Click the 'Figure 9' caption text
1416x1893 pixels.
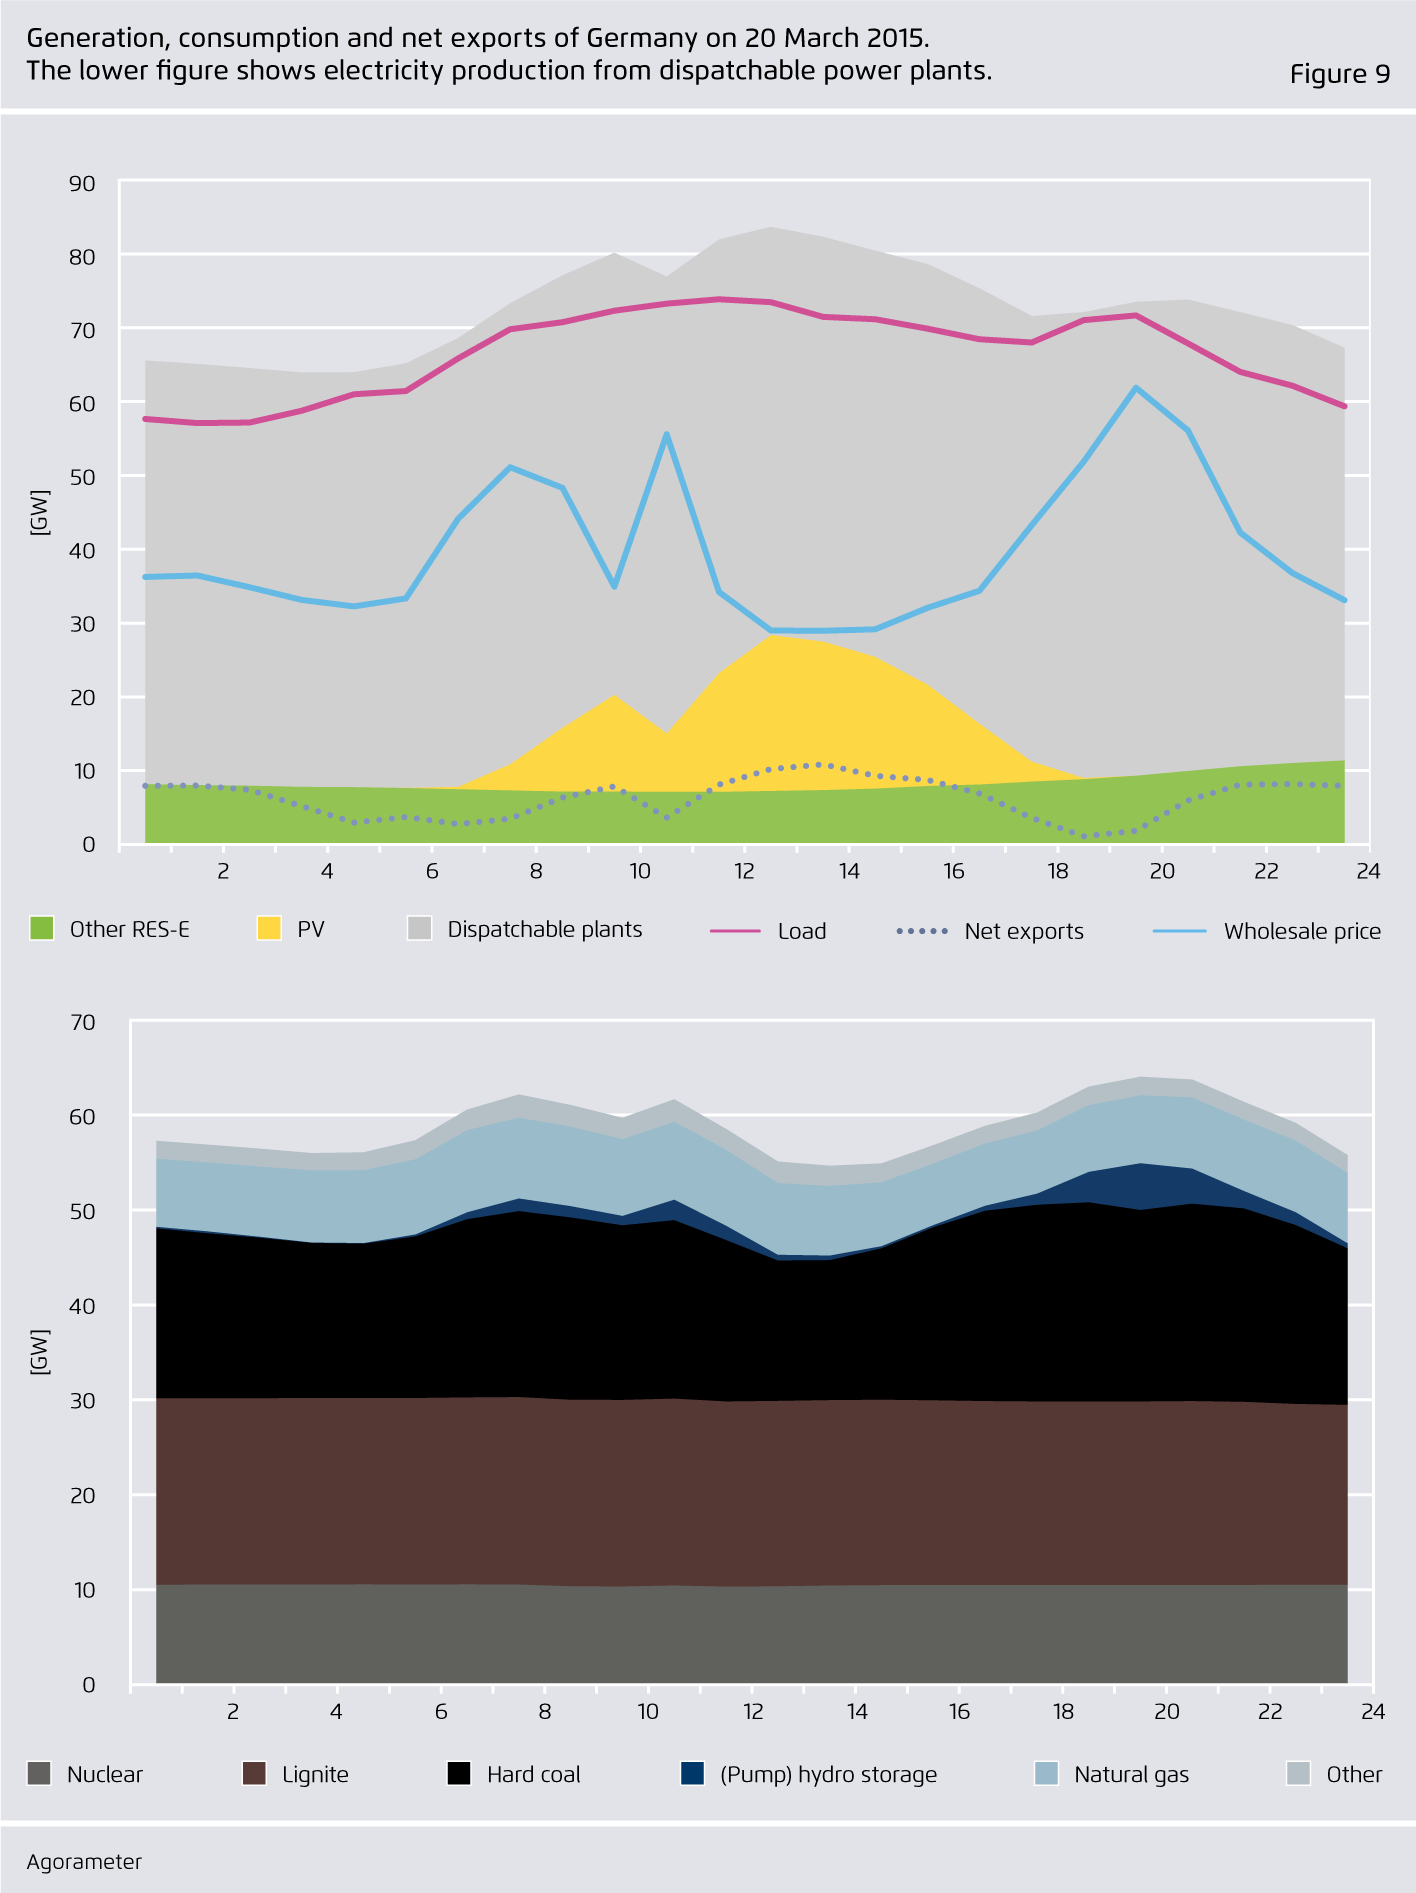coord(1340,74)
